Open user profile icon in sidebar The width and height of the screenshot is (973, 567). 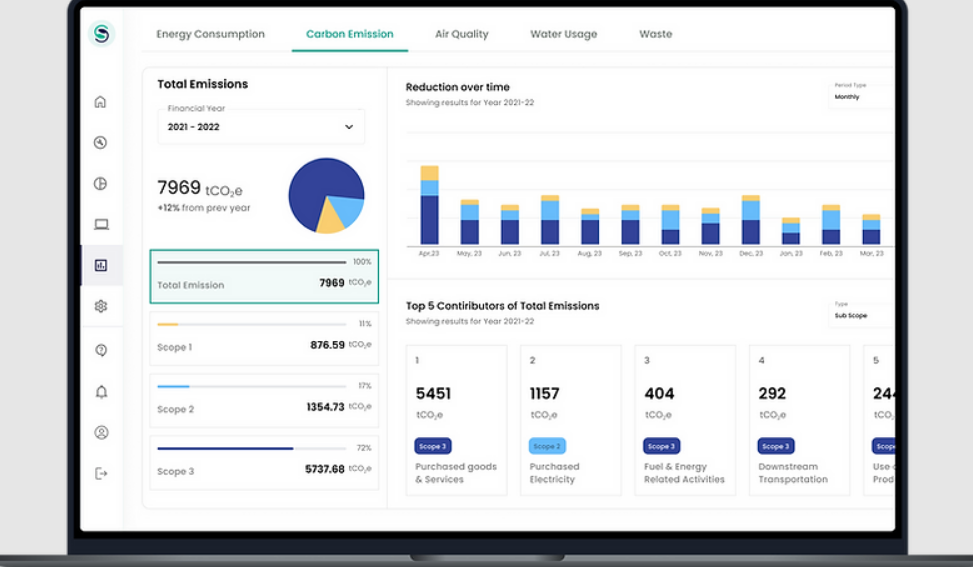point(101,433)
